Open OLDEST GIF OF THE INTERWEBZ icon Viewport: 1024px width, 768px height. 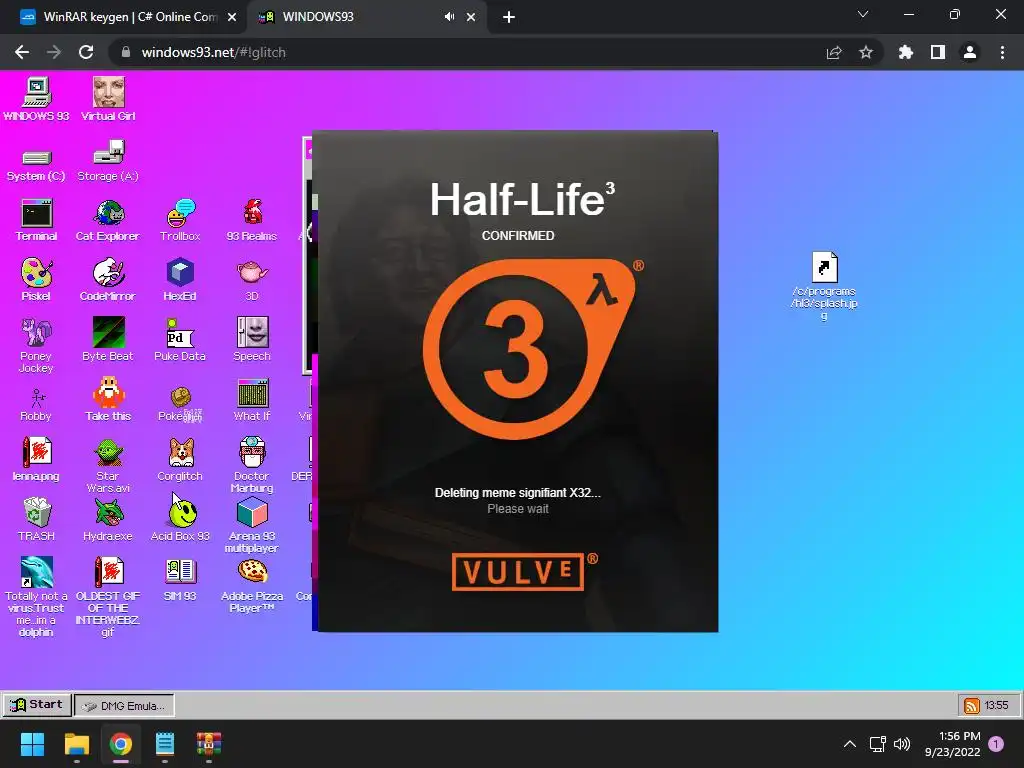click(x=108, y=597)
